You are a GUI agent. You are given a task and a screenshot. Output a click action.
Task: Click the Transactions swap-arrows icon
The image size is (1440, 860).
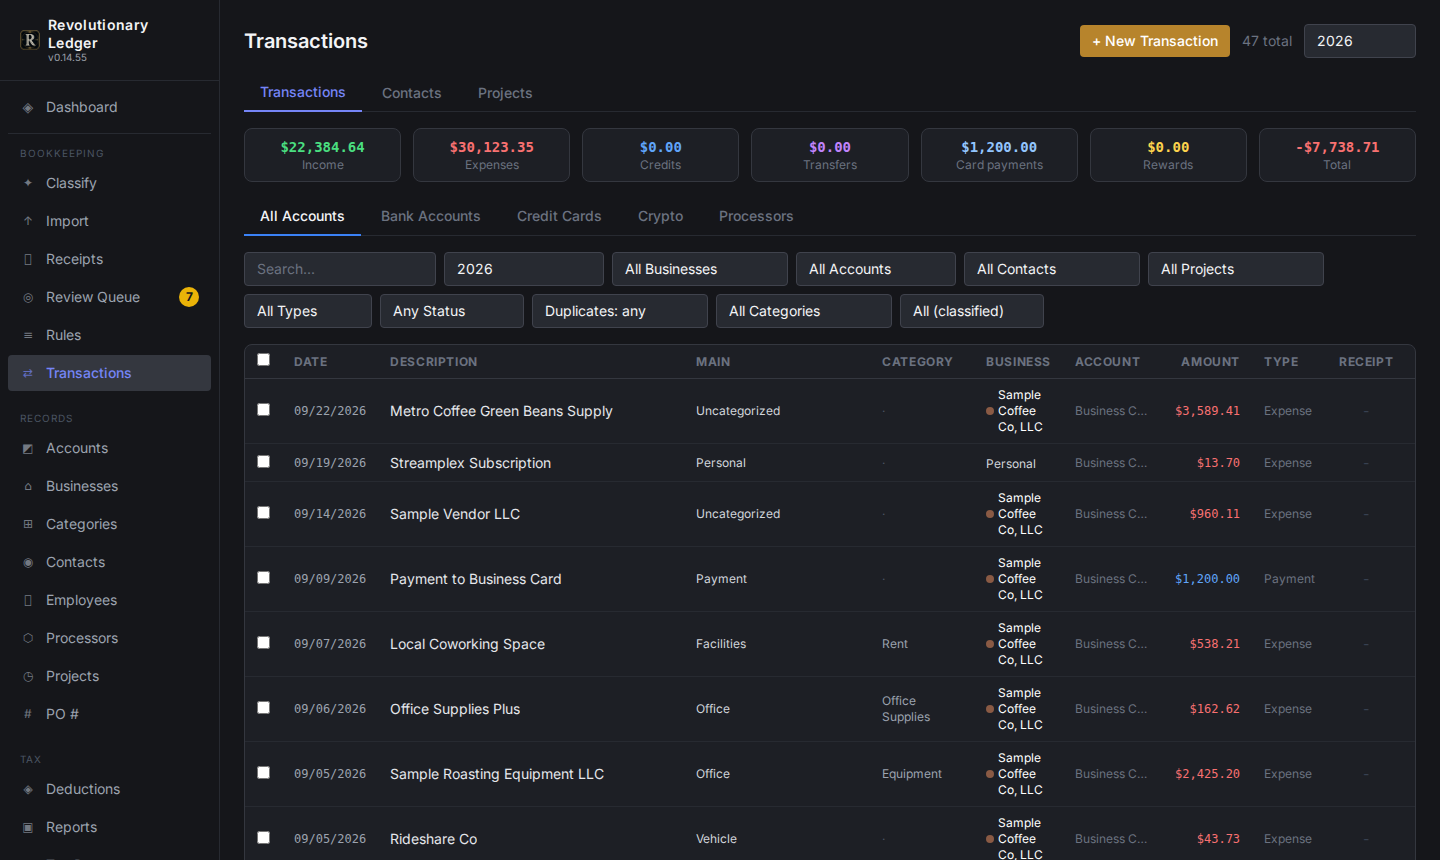tap(28, 374)
